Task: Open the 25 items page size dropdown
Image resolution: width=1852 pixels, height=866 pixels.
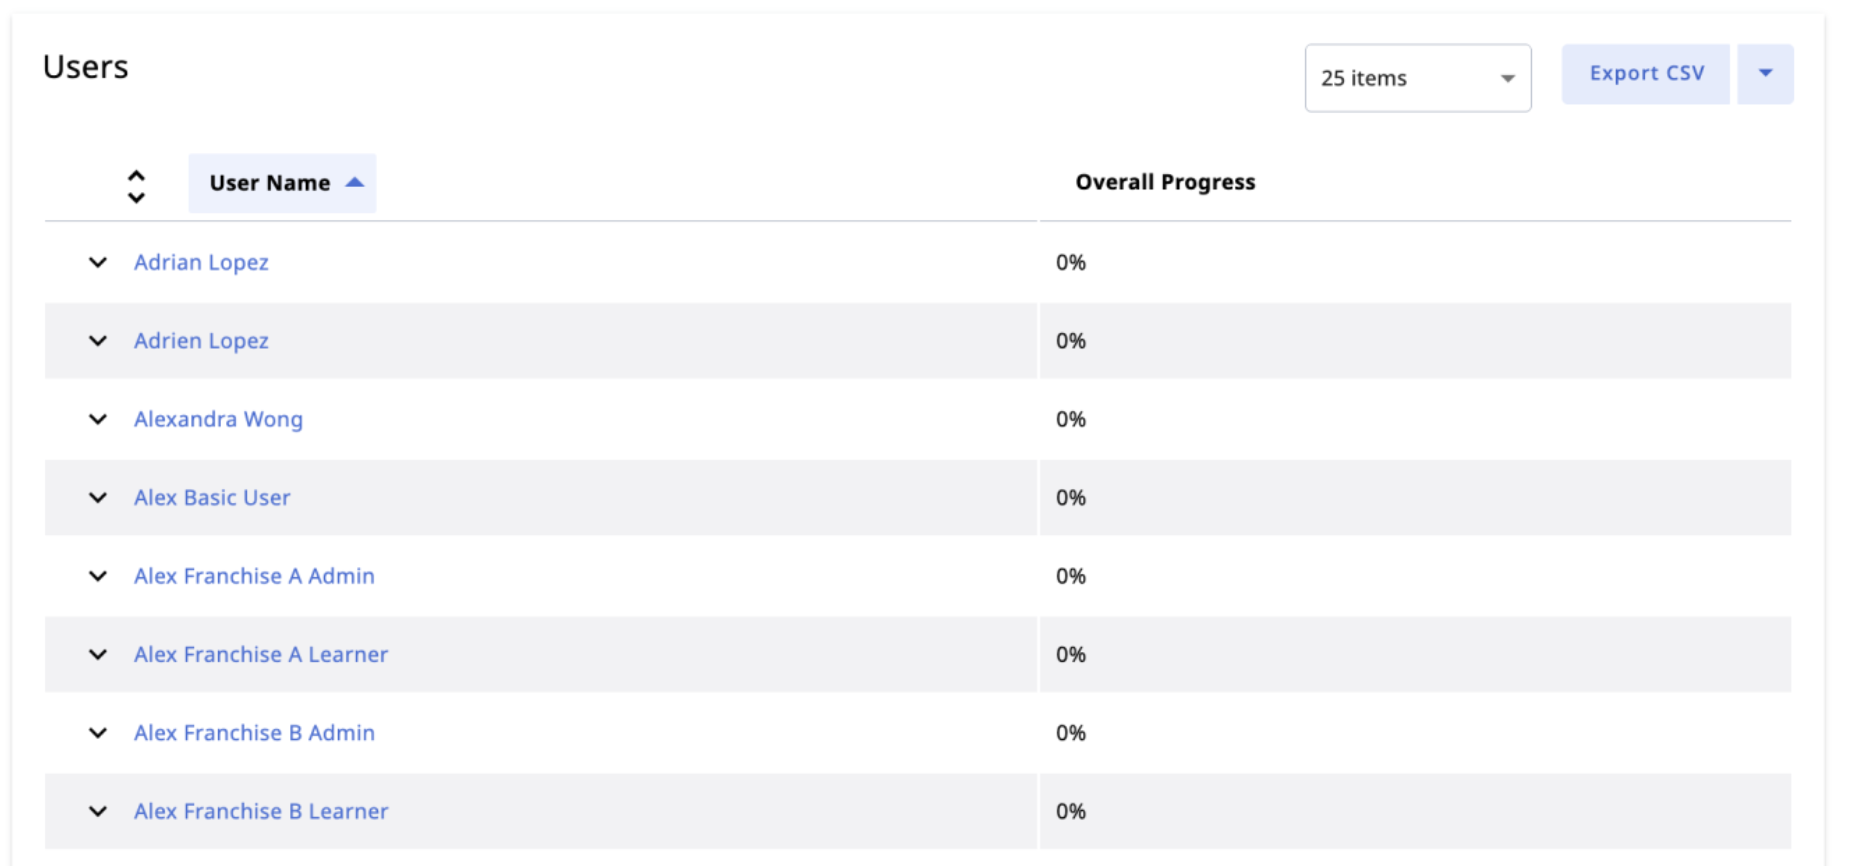Action: pyautogui.click(x=1417, y=78)
